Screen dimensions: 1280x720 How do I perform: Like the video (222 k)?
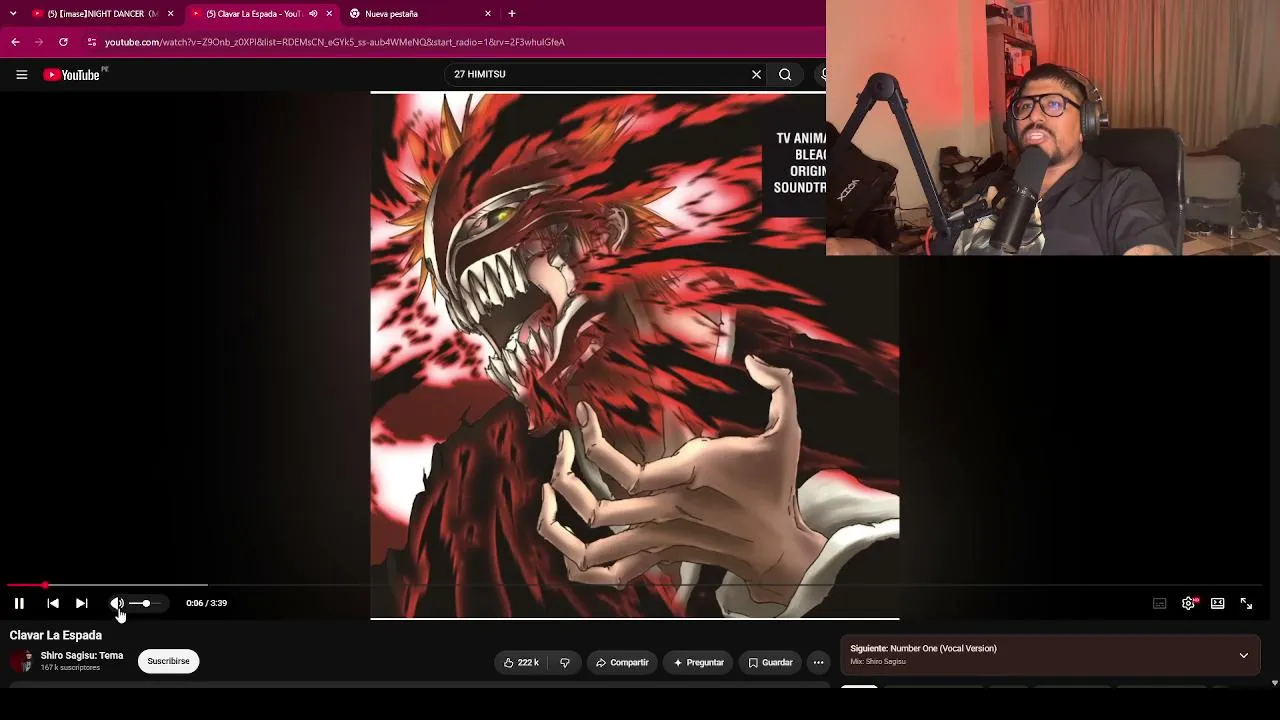pos(521,662)
